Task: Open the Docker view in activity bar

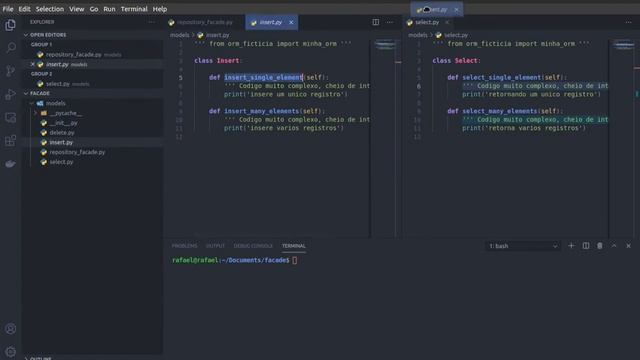Action: pyautogui.click(x=11, y=164)
